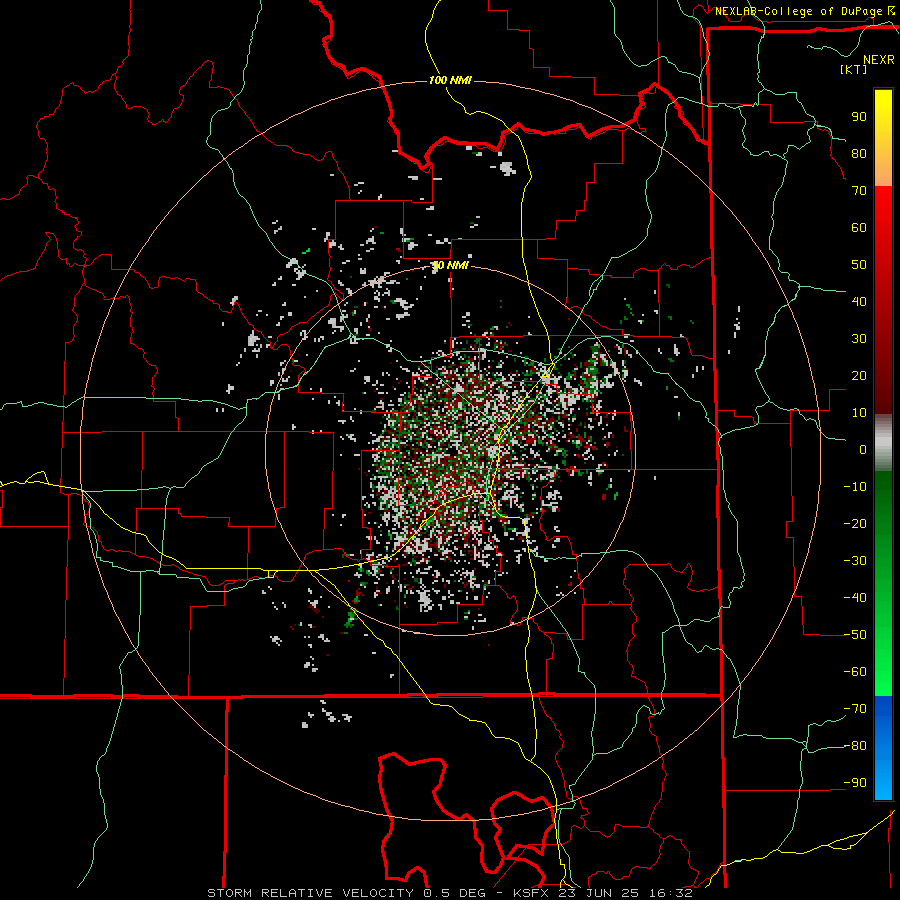Click the 100 NMI range ring label
Viewport: 900px width, 900px height.
tap(450, 80)
